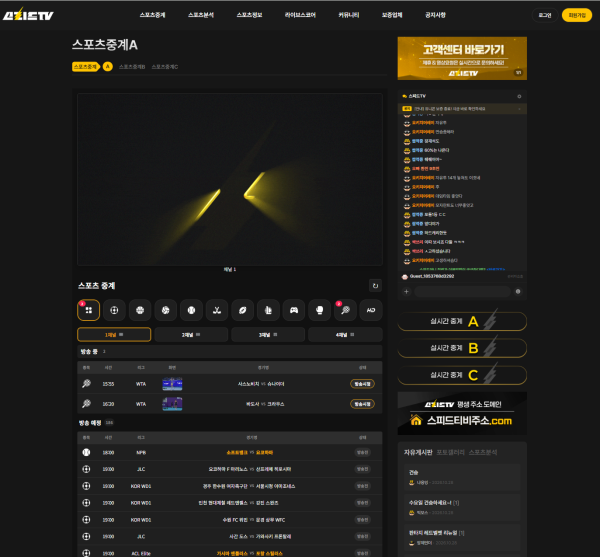Open the 라이브스코어 top menu item
Image resolution: width=600 pixels, height=557 pixels.
coord(300,15)
